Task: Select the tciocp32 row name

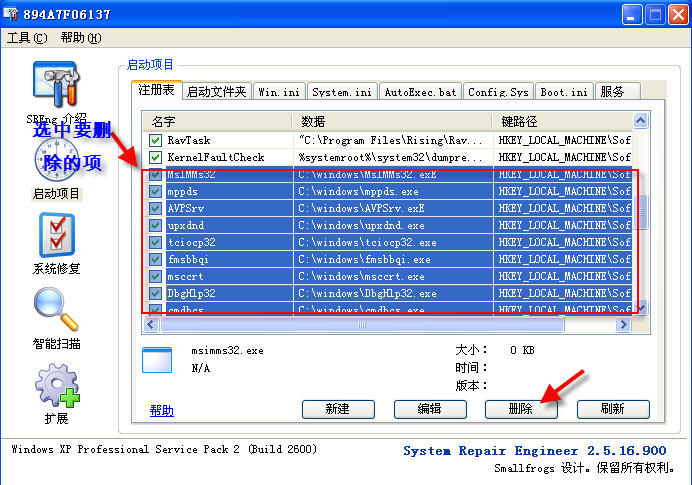Action: pos(191,242)
